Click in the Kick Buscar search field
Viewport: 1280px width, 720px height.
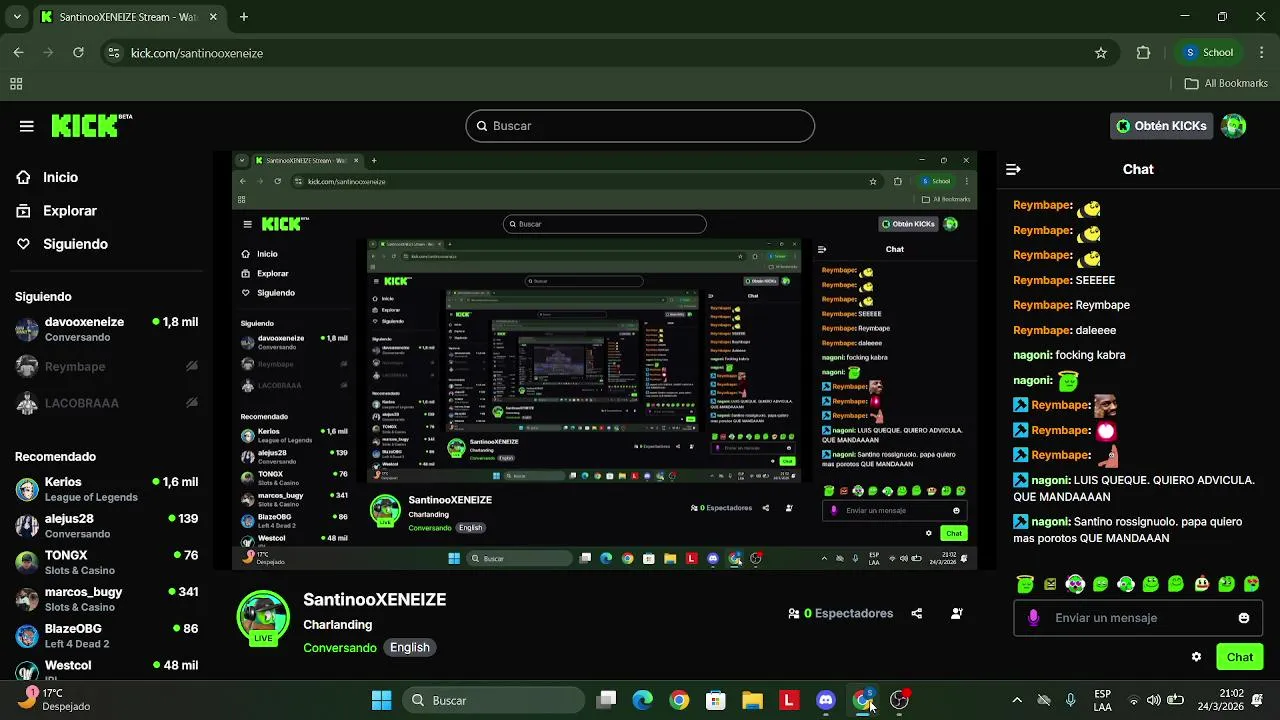click(x=640, y=126)
